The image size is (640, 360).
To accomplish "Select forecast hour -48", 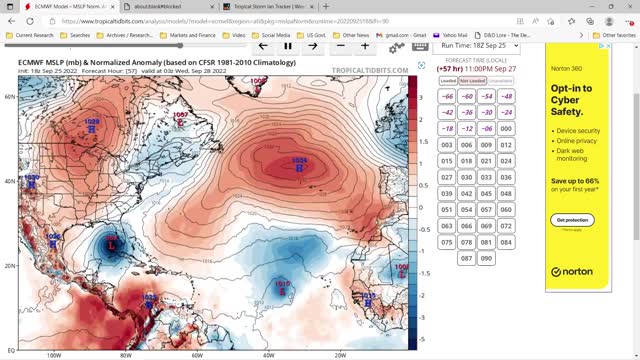I will click(x=506, y=96).
